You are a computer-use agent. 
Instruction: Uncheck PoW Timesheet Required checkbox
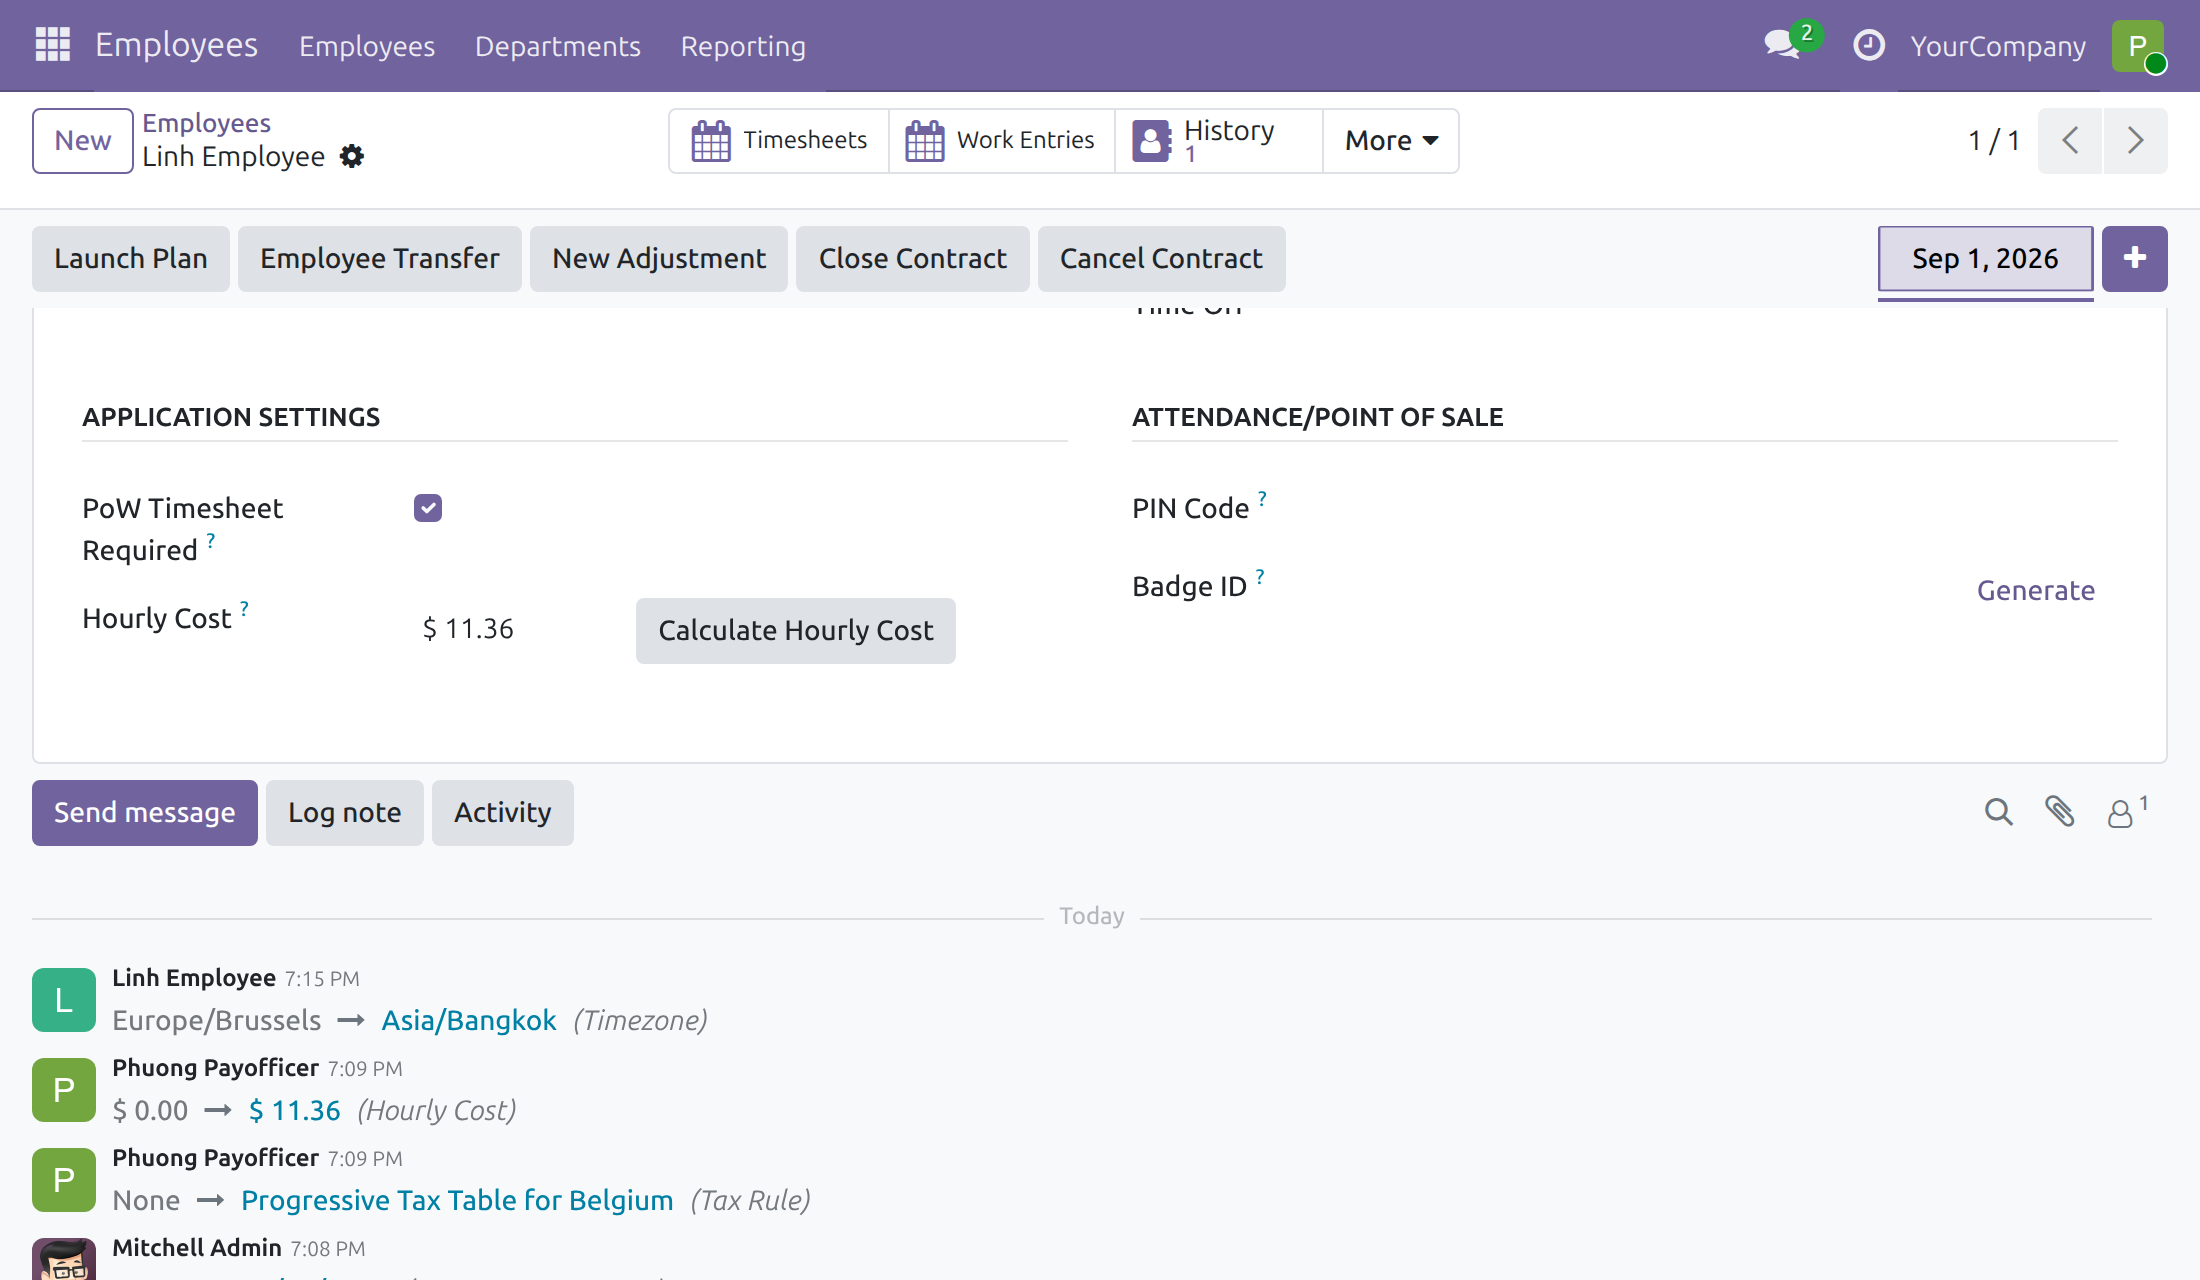(x=428, y=508)
